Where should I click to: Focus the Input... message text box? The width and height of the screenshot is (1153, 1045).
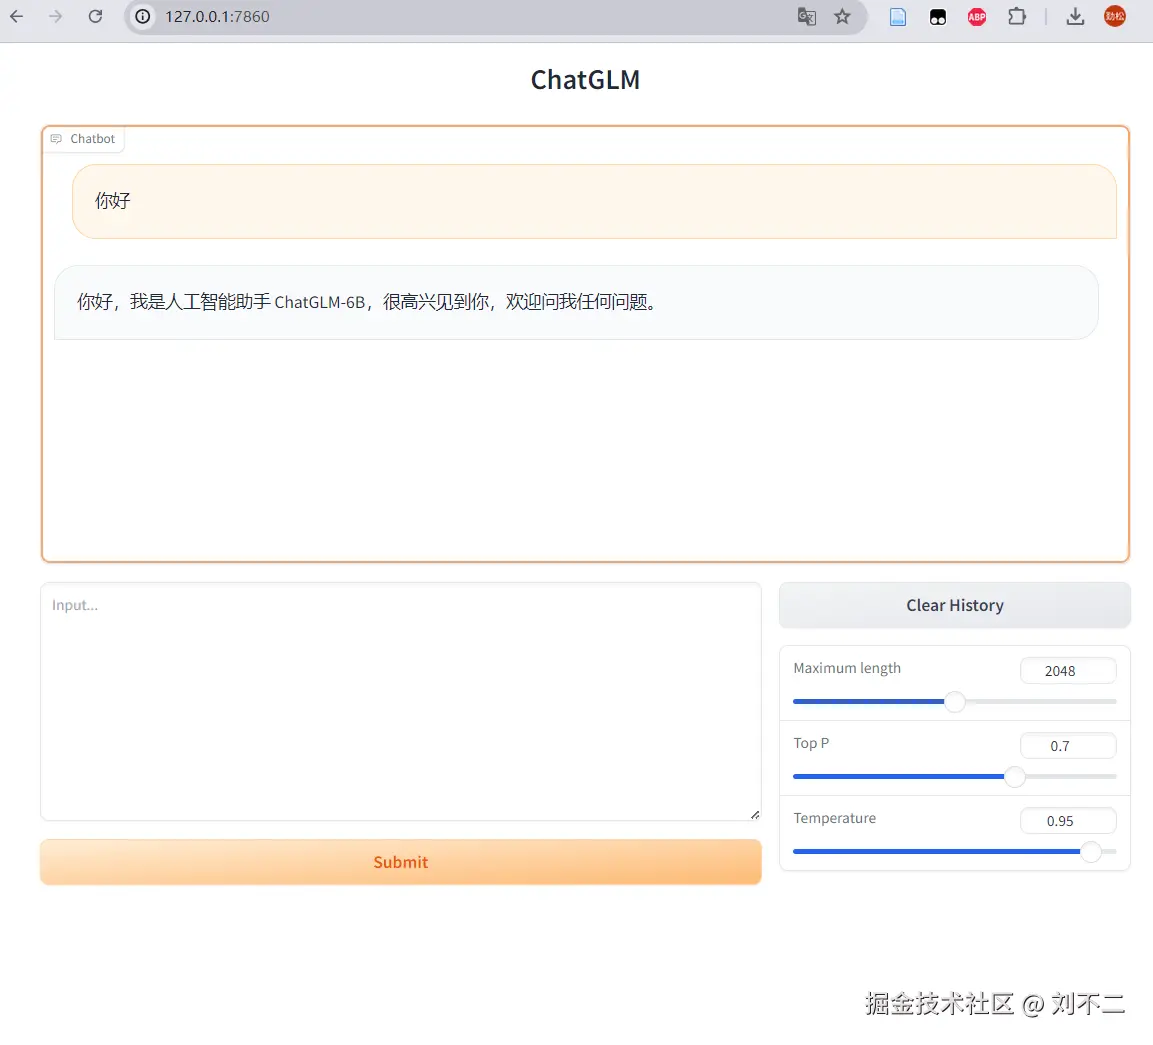tap(401, 702)
